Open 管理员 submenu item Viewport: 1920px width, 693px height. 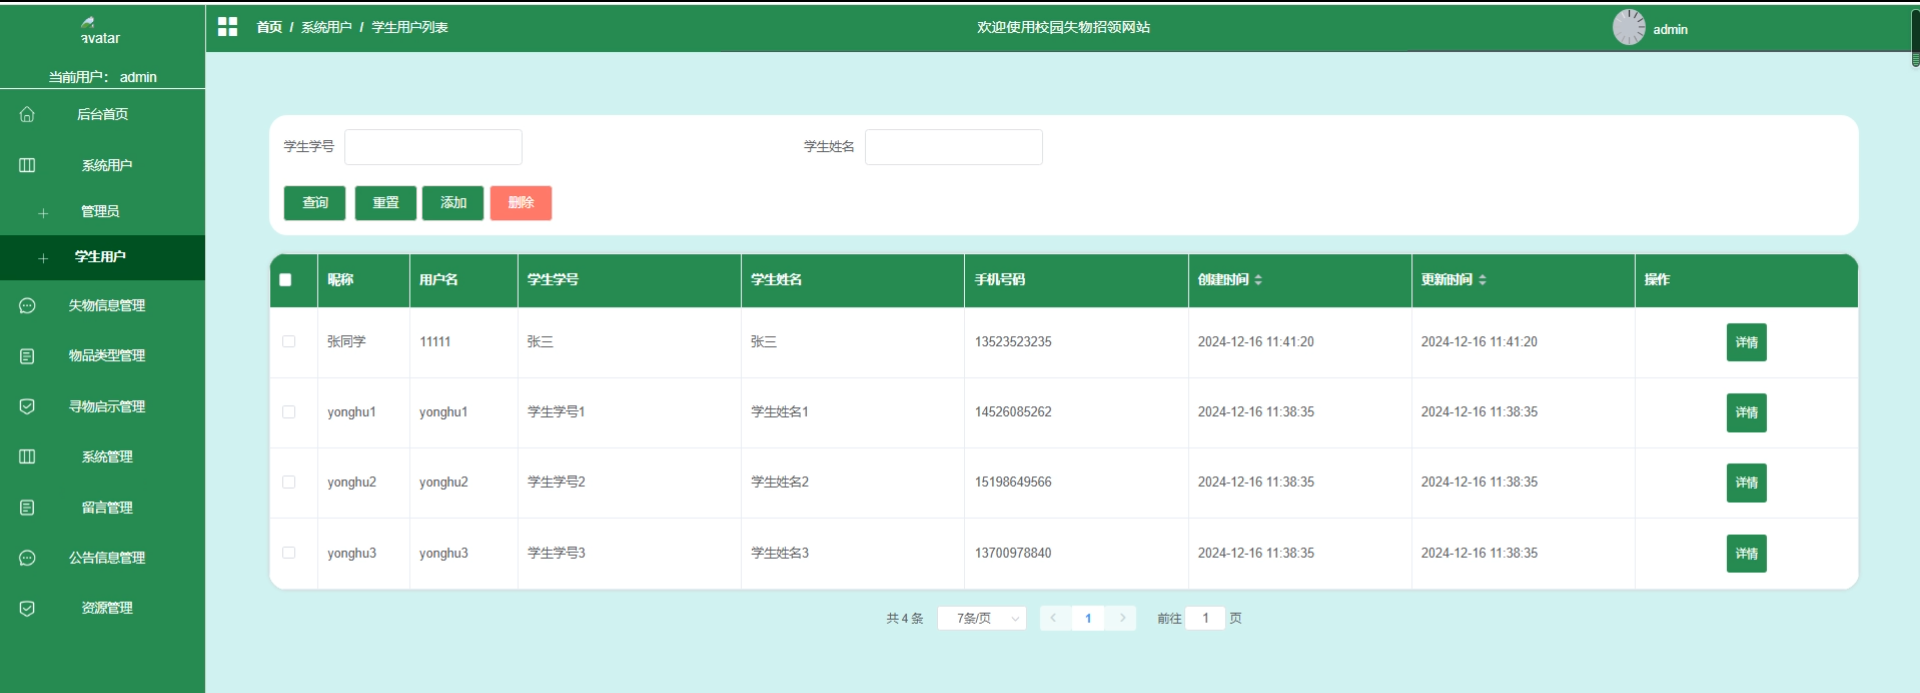point(102,212)
